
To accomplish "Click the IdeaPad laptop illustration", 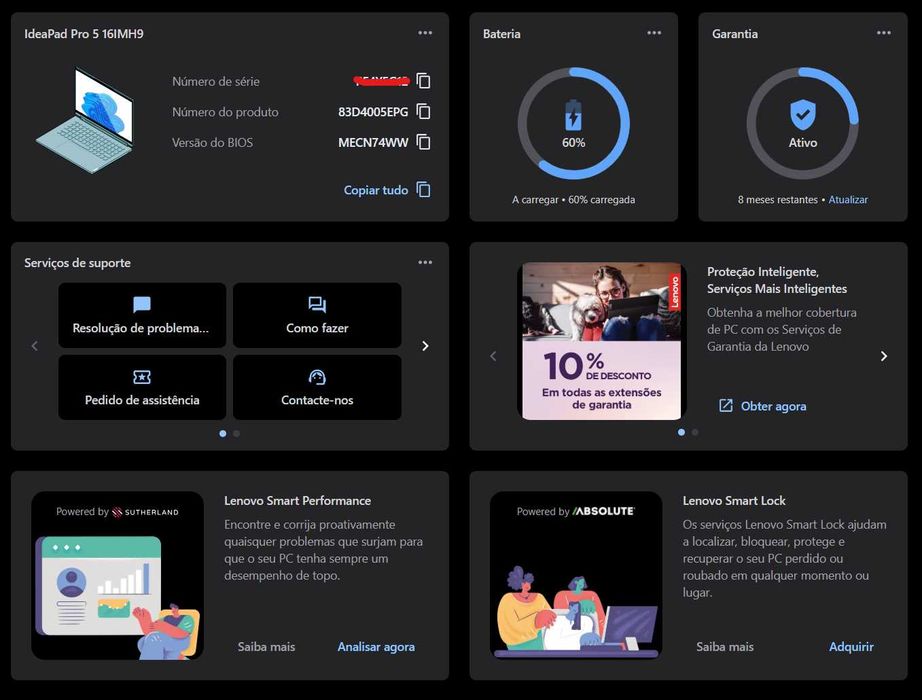I will tap(85, 120).
